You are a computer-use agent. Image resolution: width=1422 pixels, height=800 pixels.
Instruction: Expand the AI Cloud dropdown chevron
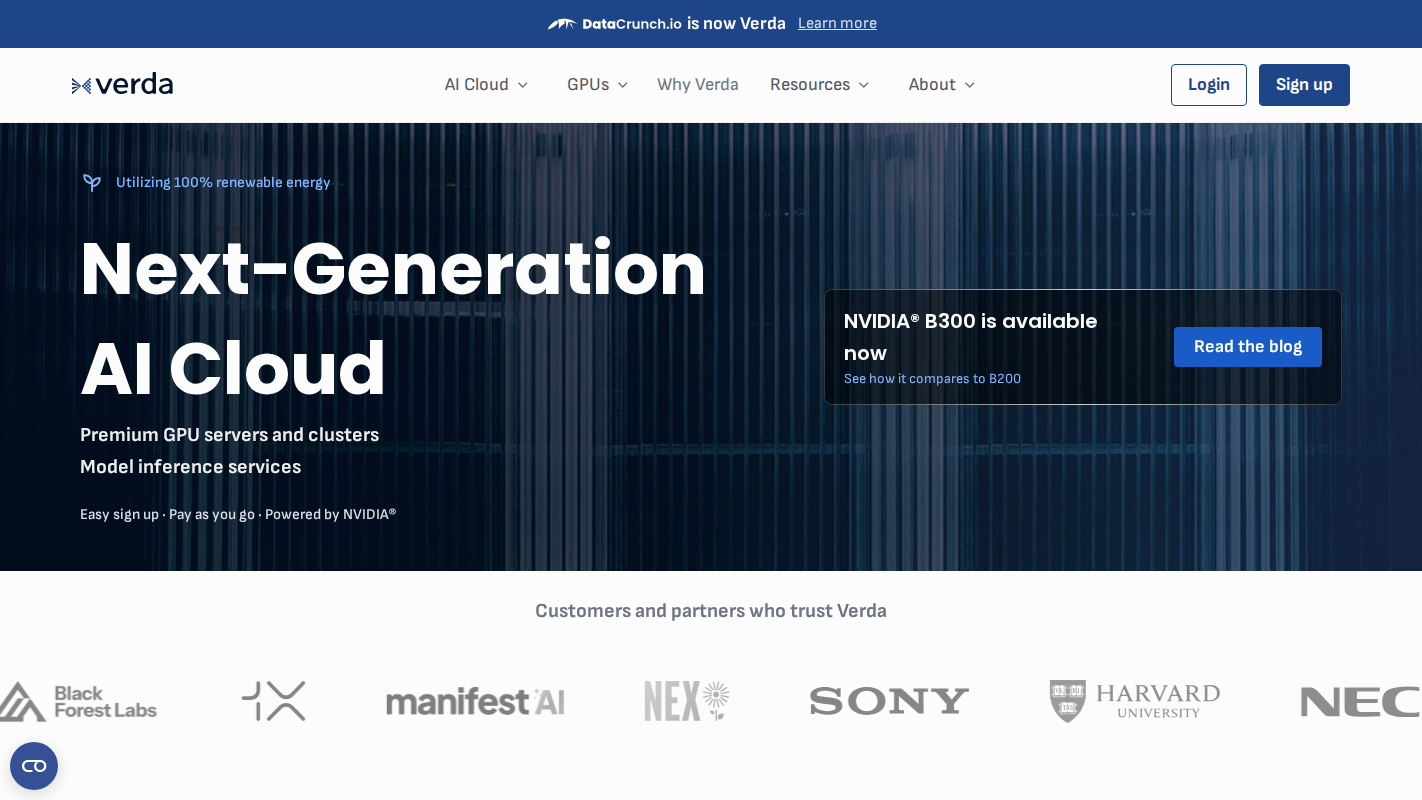(522, 85)
